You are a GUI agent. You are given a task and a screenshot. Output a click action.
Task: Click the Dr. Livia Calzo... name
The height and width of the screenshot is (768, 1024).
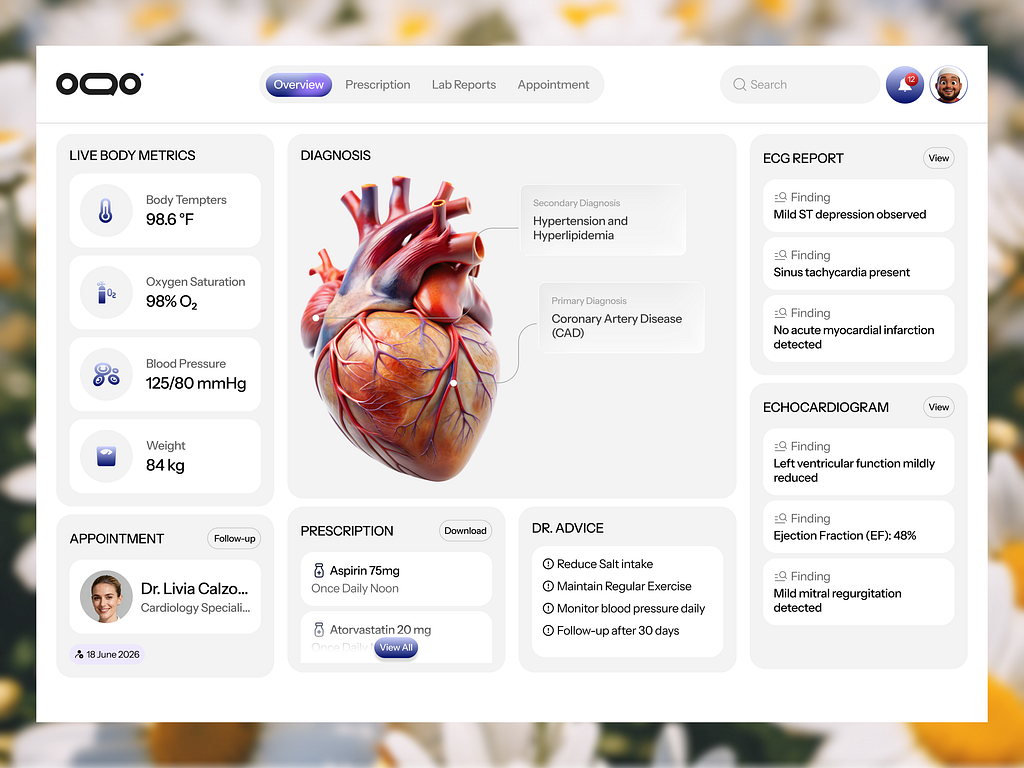pyautogui.click(x=195, y=588)
